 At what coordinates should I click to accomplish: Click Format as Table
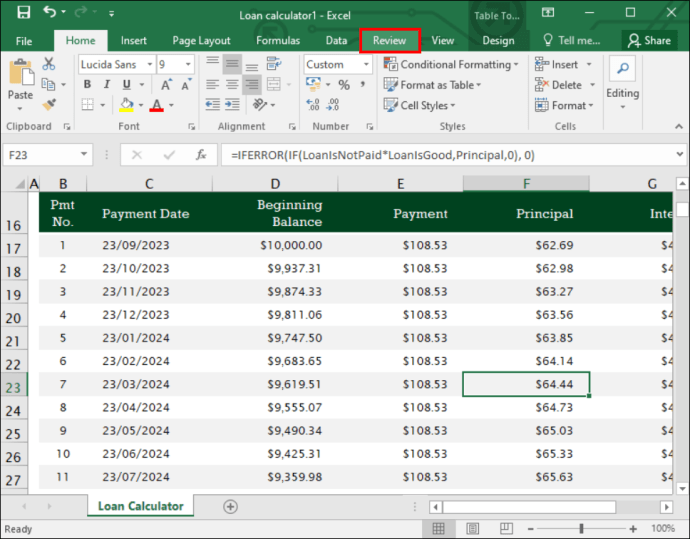click(x=433, y=85)
